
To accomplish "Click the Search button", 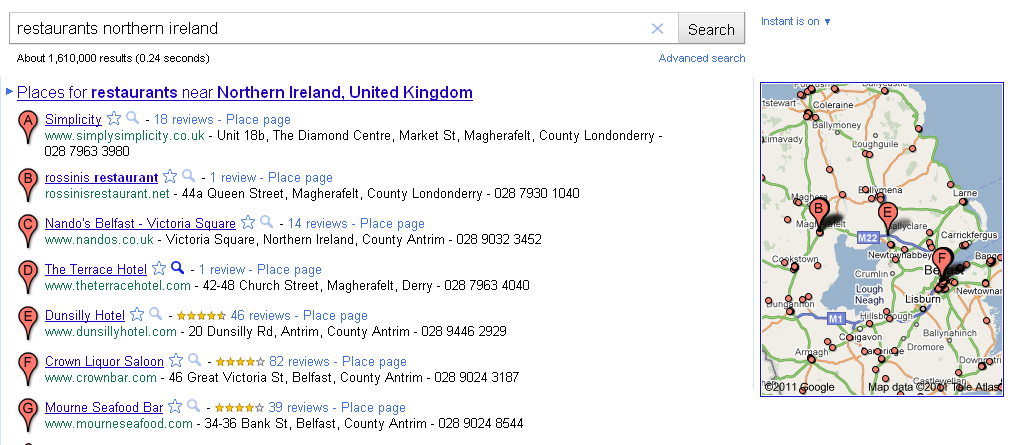I will pos(711,29).
